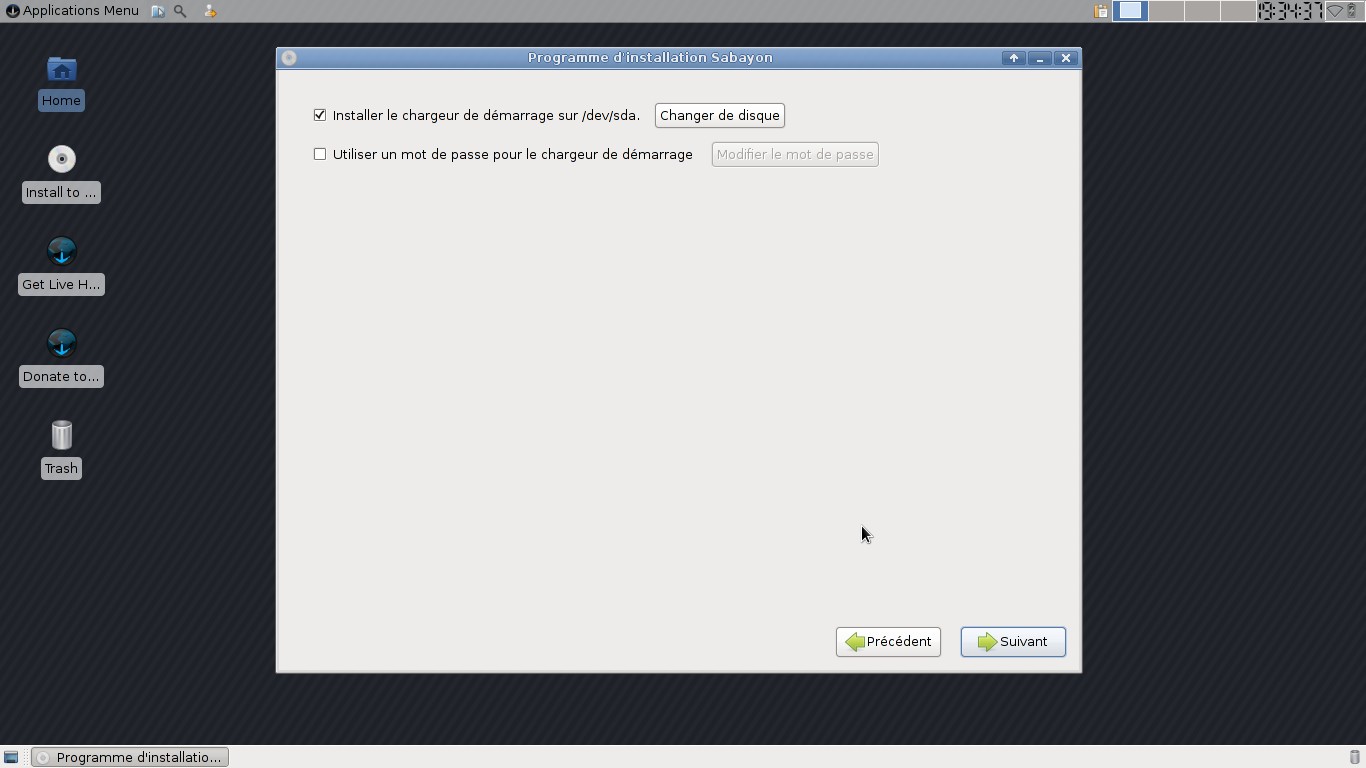Close the Sabayon installer window

pyautogui.click(x=1066, y=58)
